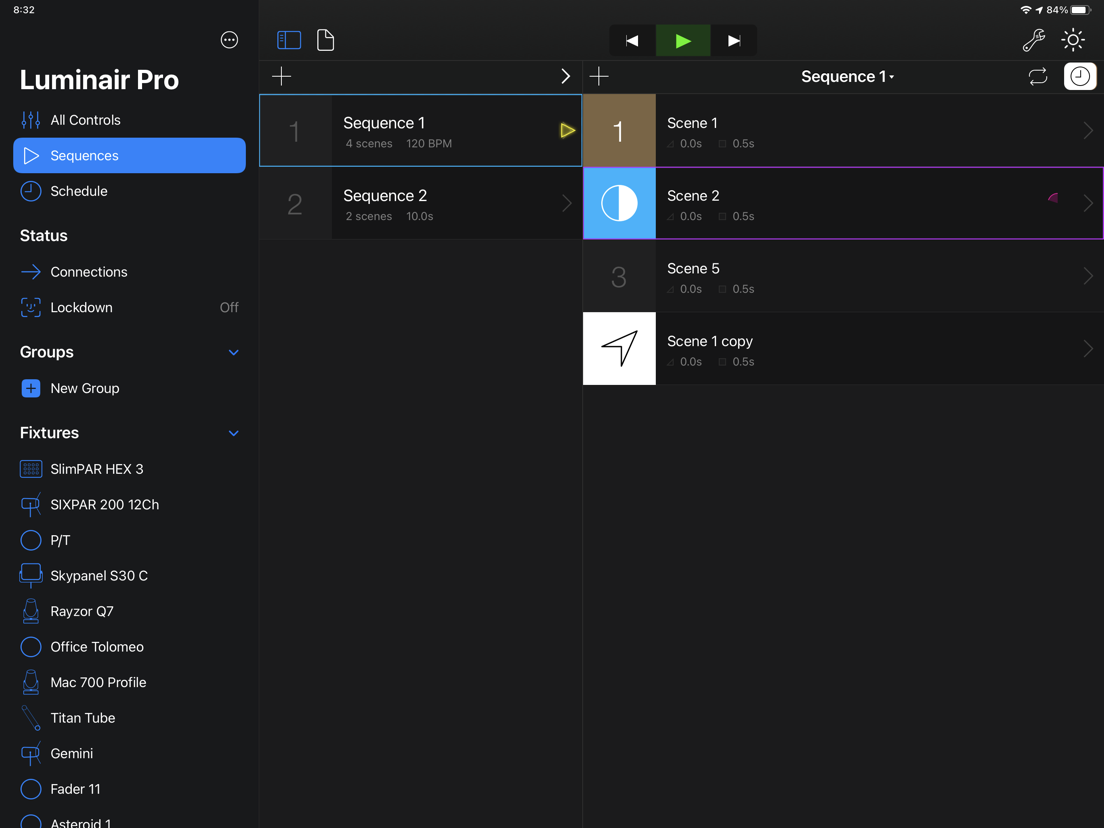Viewport: 1104px width, 828px height.
Task: Open Sequence 2 details chevron
Action: pos(567,203)
